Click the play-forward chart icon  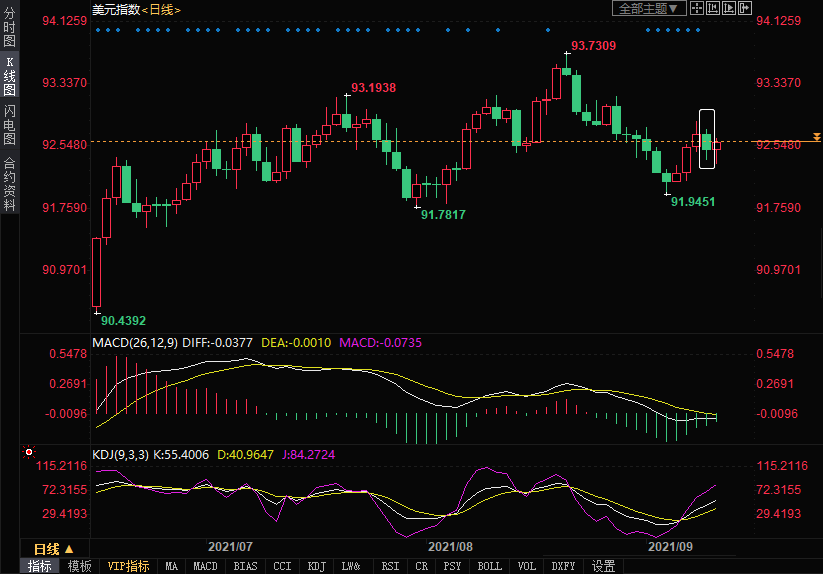(729, 8)
